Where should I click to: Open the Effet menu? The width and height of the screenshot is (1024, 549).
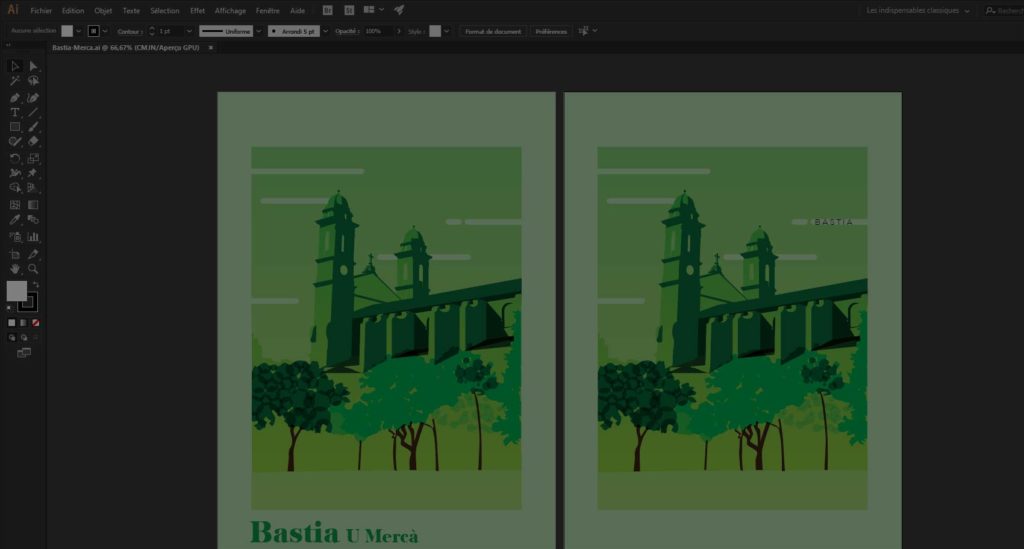[x=197, y=10]
